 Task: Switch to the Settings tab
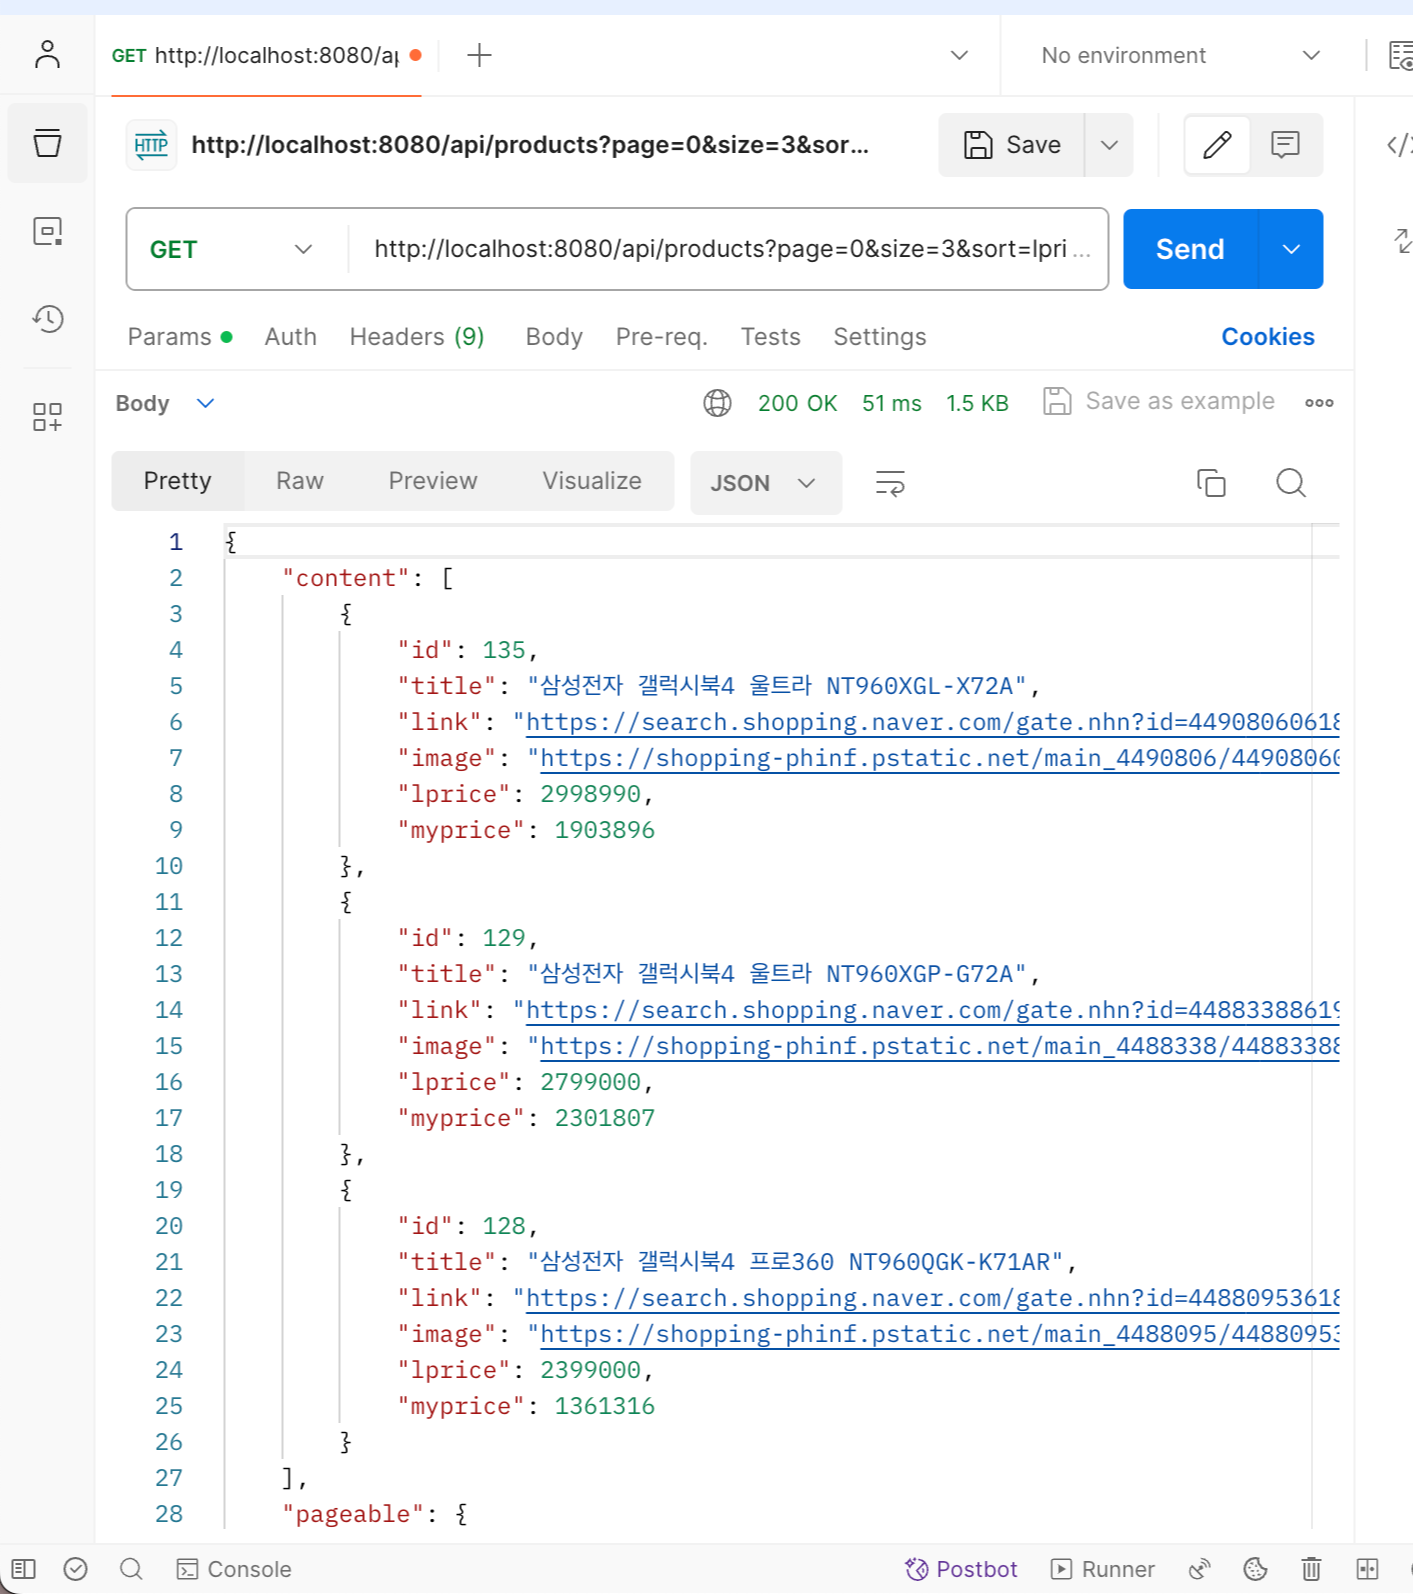880,337
